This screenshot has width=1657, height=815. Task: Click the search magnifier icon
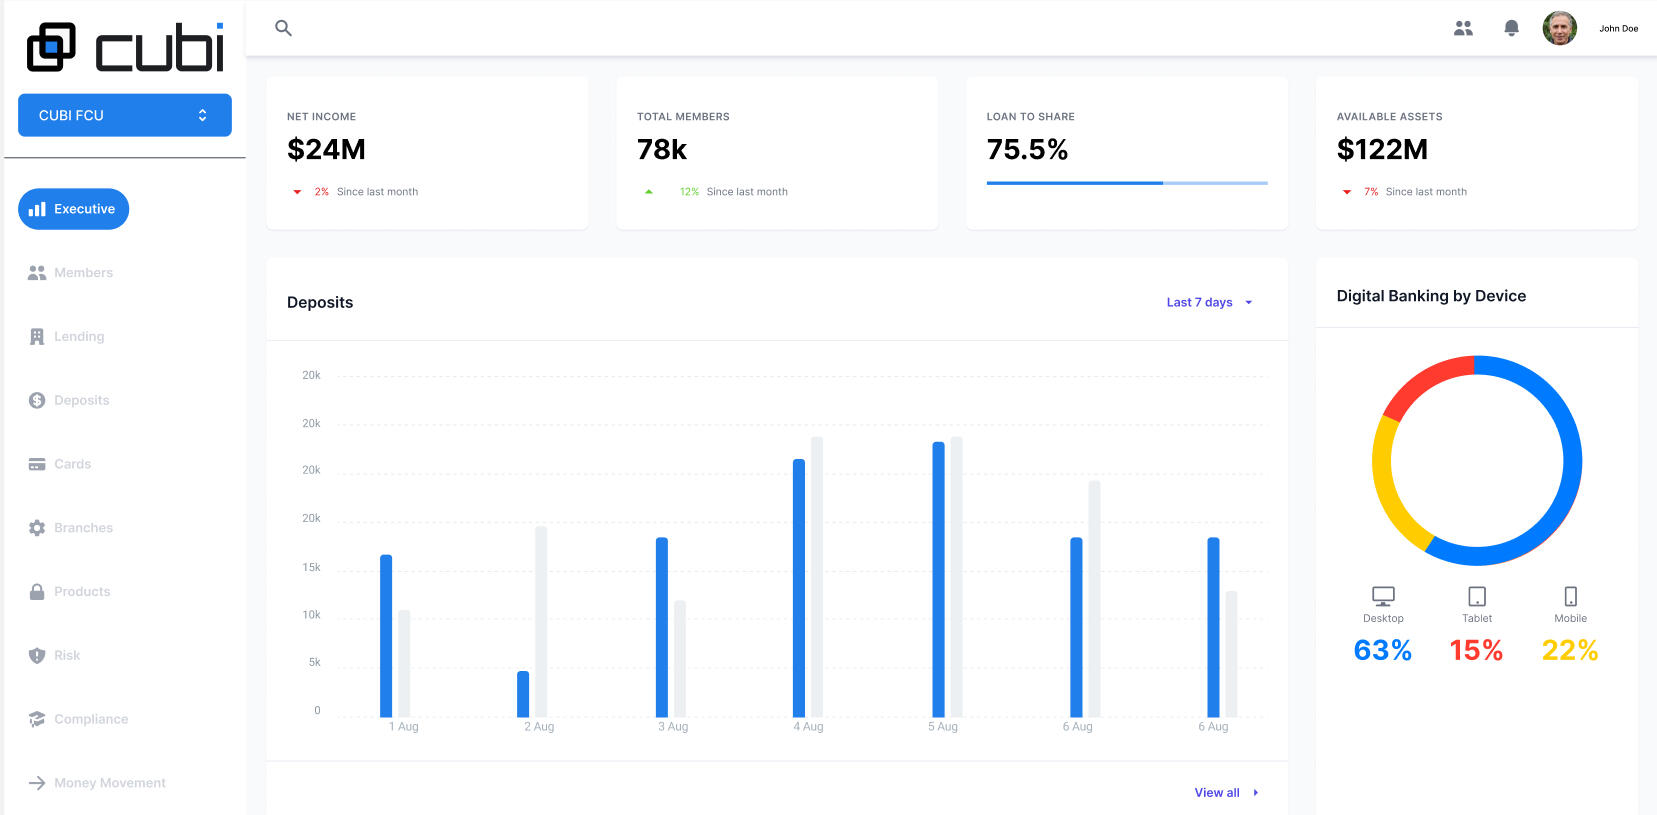click(x=283, y=28)
